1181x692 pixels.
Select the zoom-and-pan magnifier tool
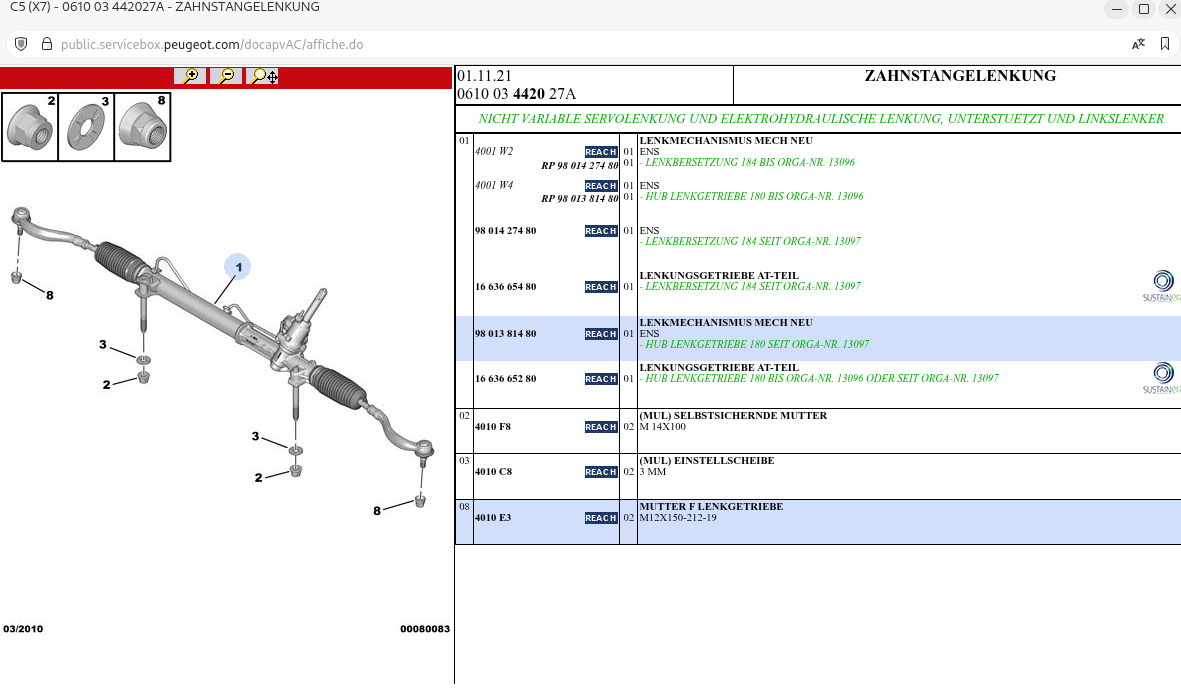(x=263, y=76)
